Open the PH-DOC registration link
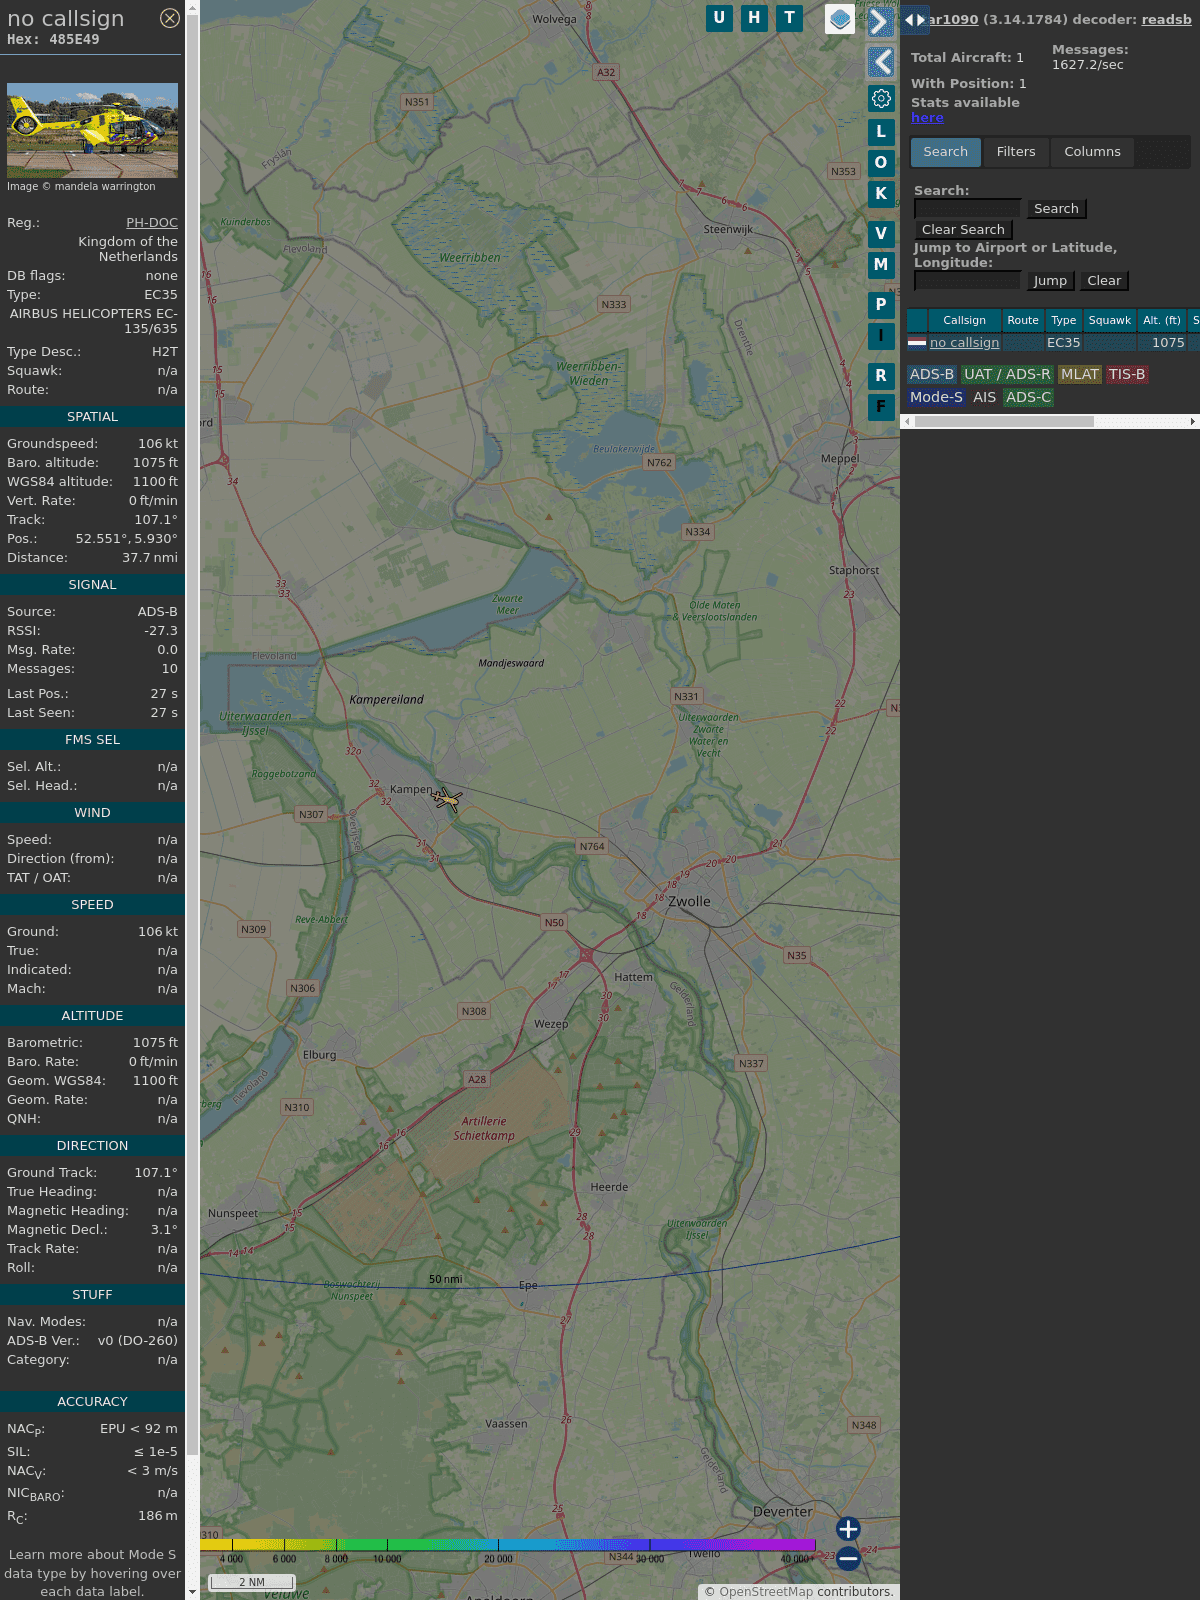The height and width of the screenshot is (1600, 1200). (x=152, y=223)
